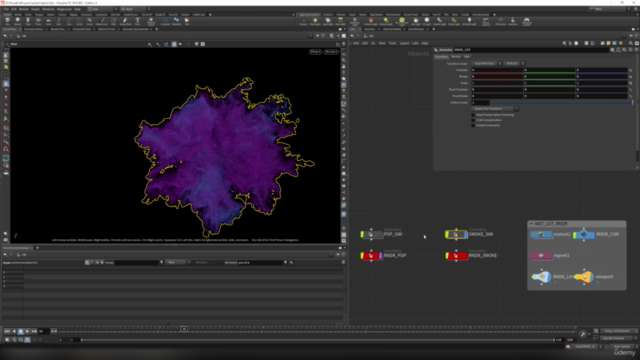Select the Font shelf tool
This screenshot has height=360, width=640.
pyautogui.click(x=138, y=21)
